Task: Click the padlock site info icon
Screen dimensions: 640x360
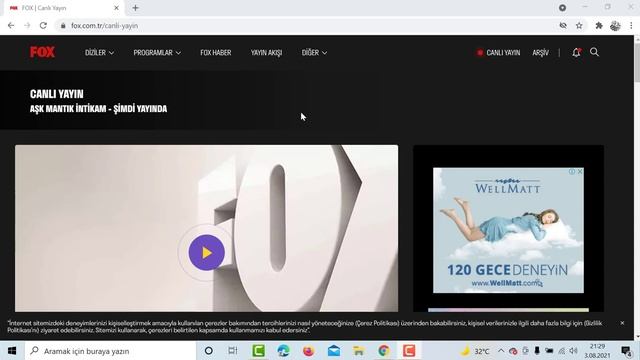Action: click(62, 26)
